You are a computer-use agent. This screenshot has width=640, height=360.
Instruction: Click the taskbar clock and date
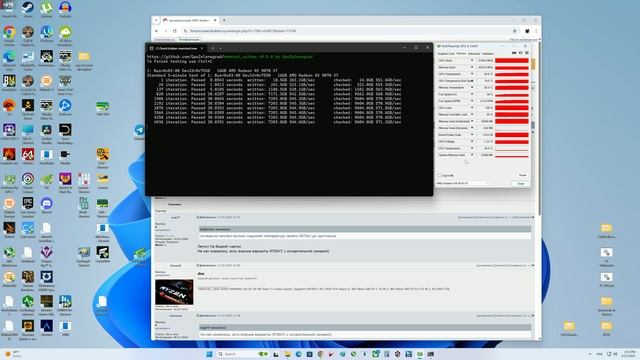[629, 354]
